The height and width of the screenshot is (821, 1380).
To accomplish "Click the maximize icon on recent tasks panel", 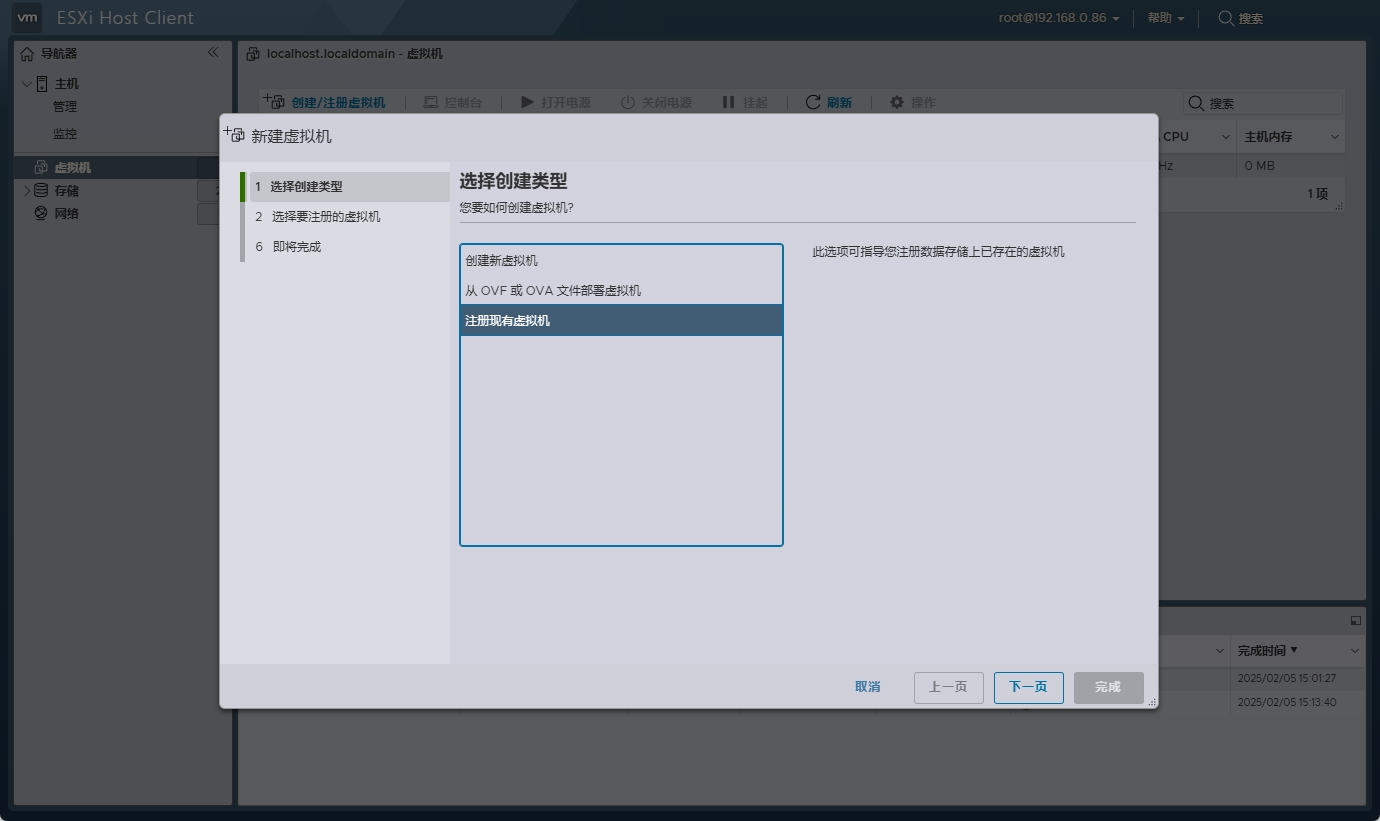I will pyautogui.click(x=1355, y=621).
